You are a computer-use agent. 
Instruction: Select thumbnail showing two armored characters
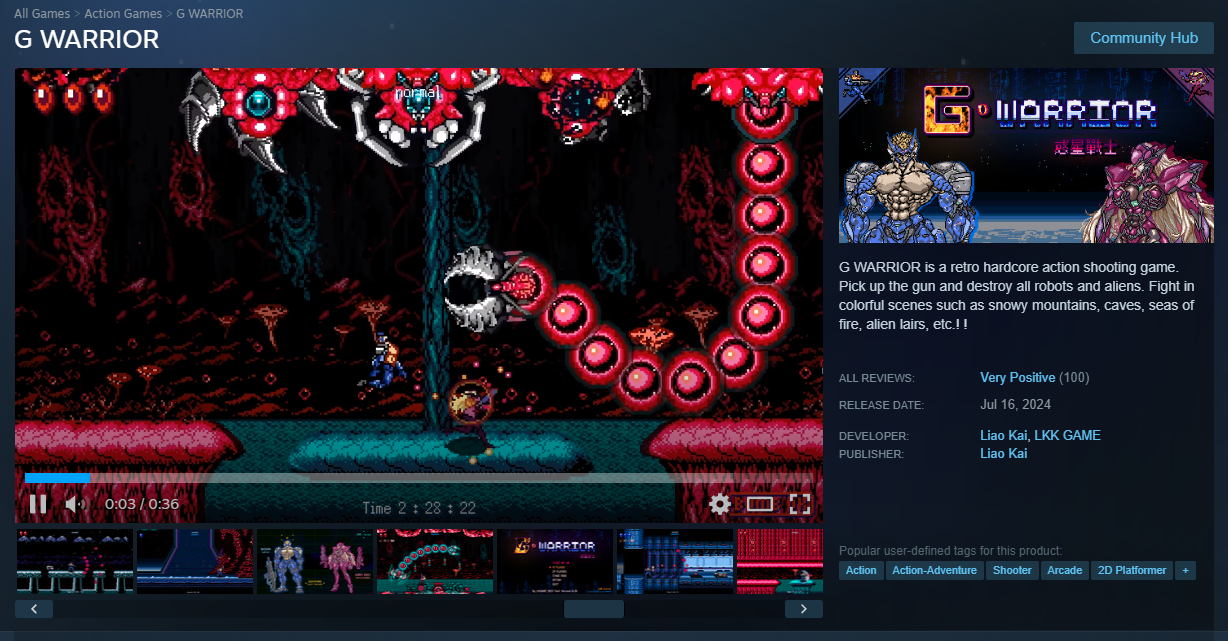(x=315, y=562)
